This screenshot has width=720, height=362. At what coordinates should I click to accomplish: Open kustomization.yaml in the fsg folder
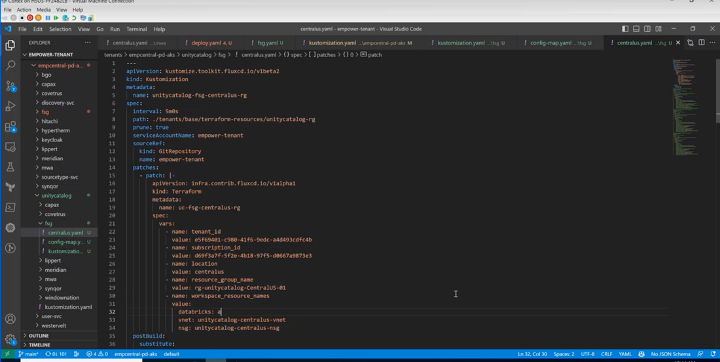coord(65,251)
